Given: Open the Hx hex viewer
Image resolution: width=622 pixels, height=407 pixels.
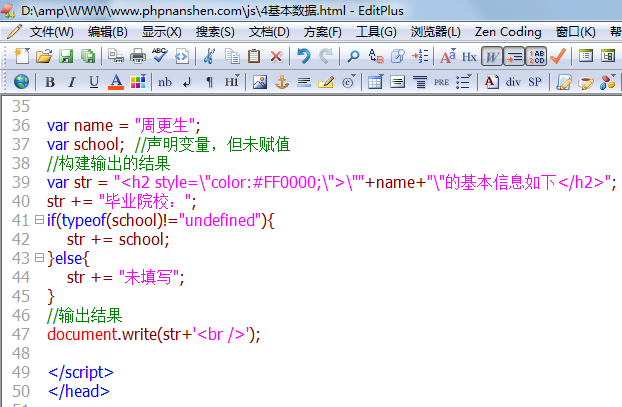Looking at the screenshot, I should (x=469, y=57).
